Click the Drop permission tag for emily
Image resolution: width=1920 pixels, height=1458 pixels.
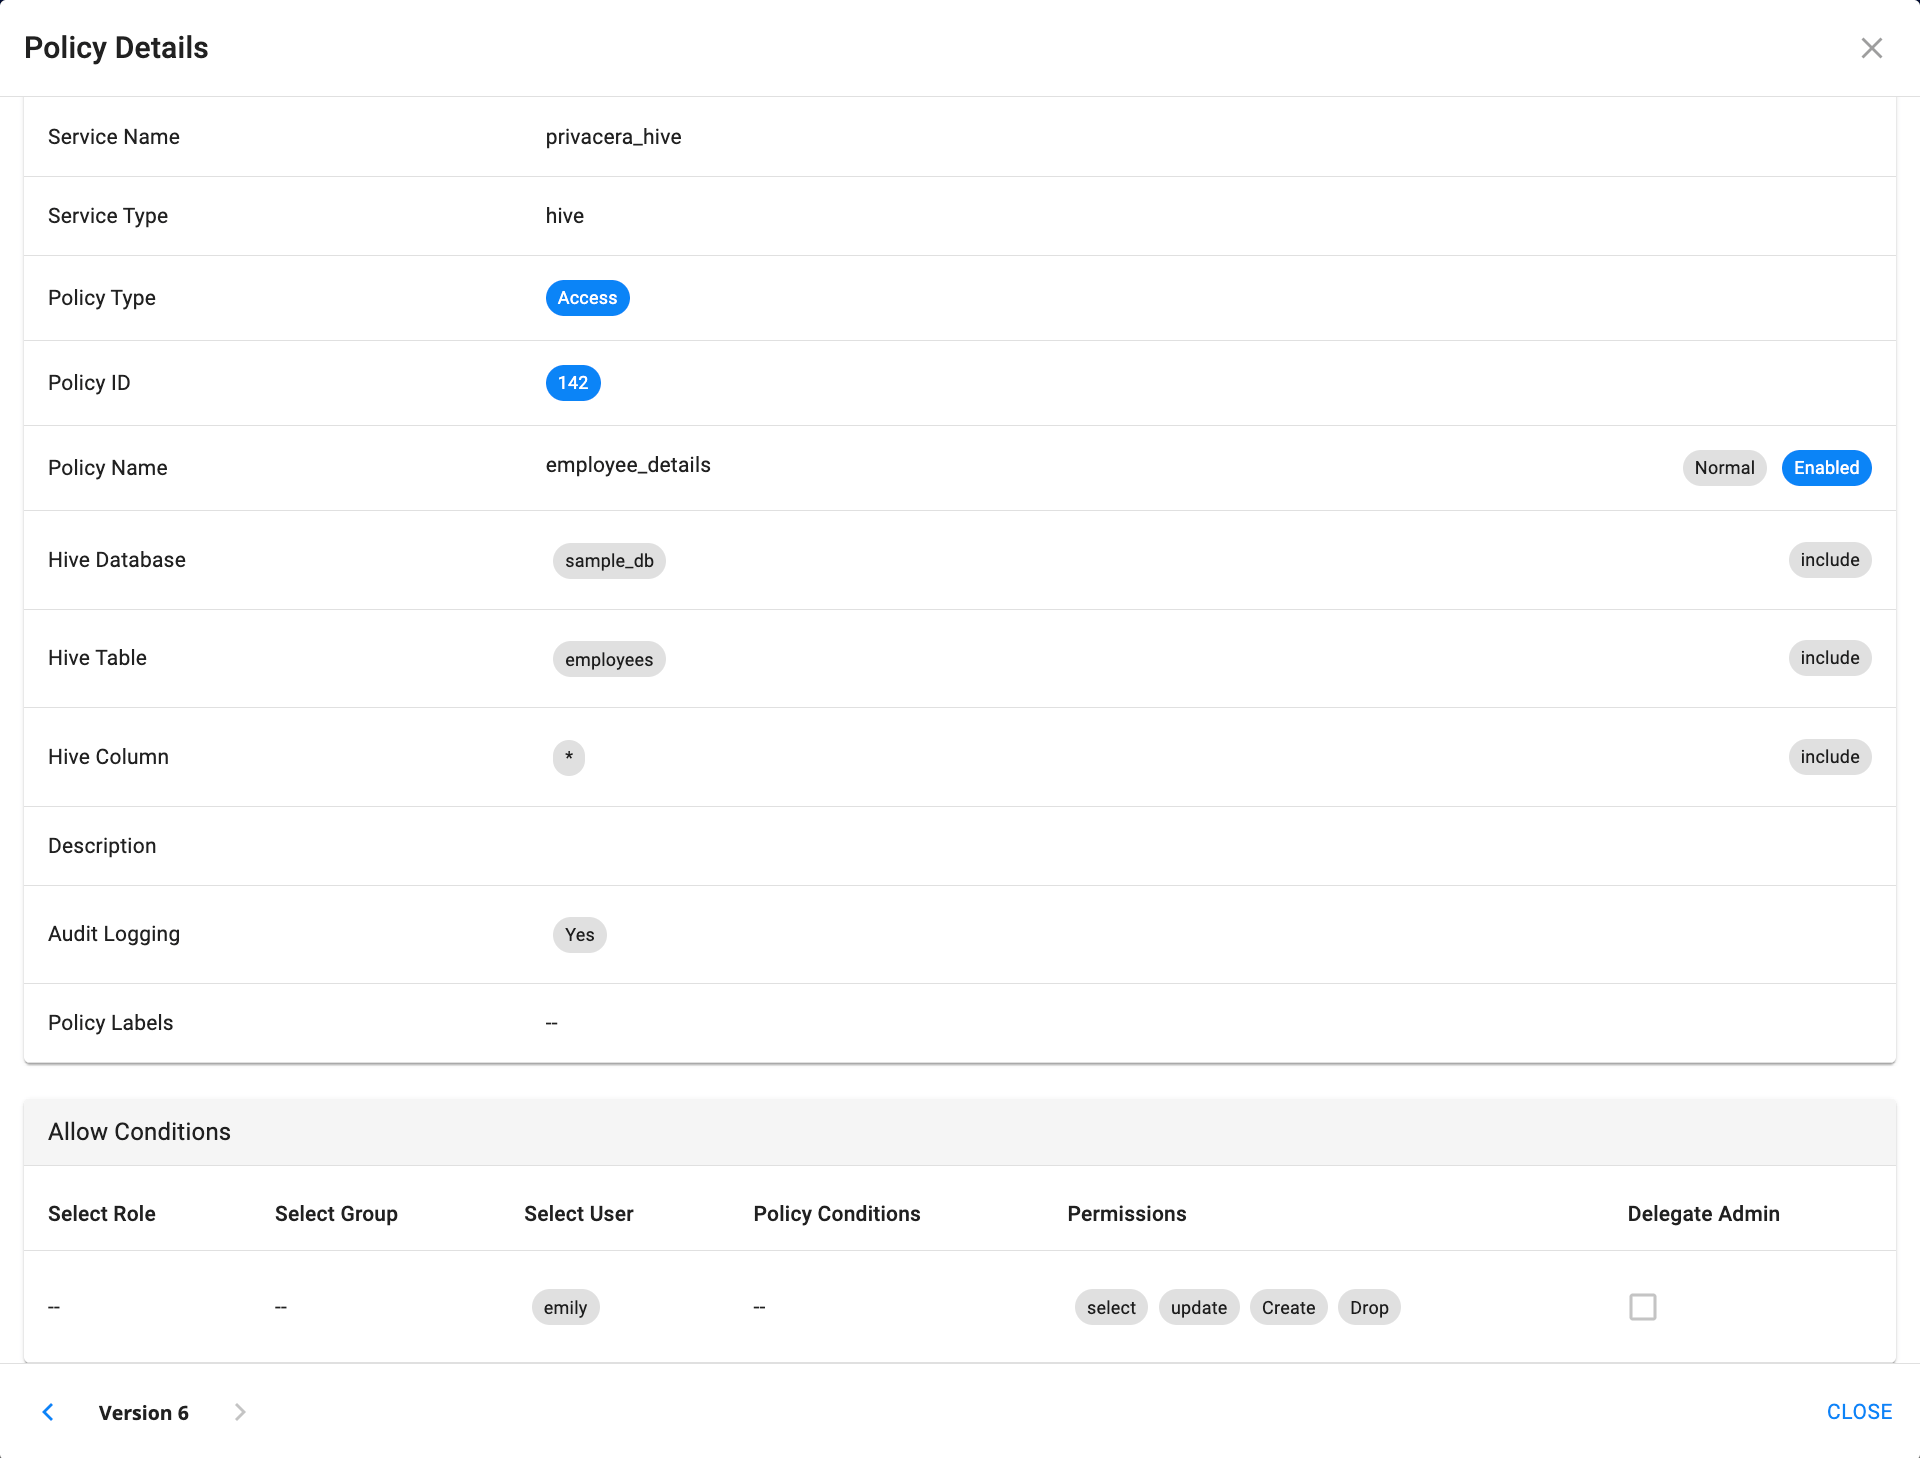point(1366,1308)
